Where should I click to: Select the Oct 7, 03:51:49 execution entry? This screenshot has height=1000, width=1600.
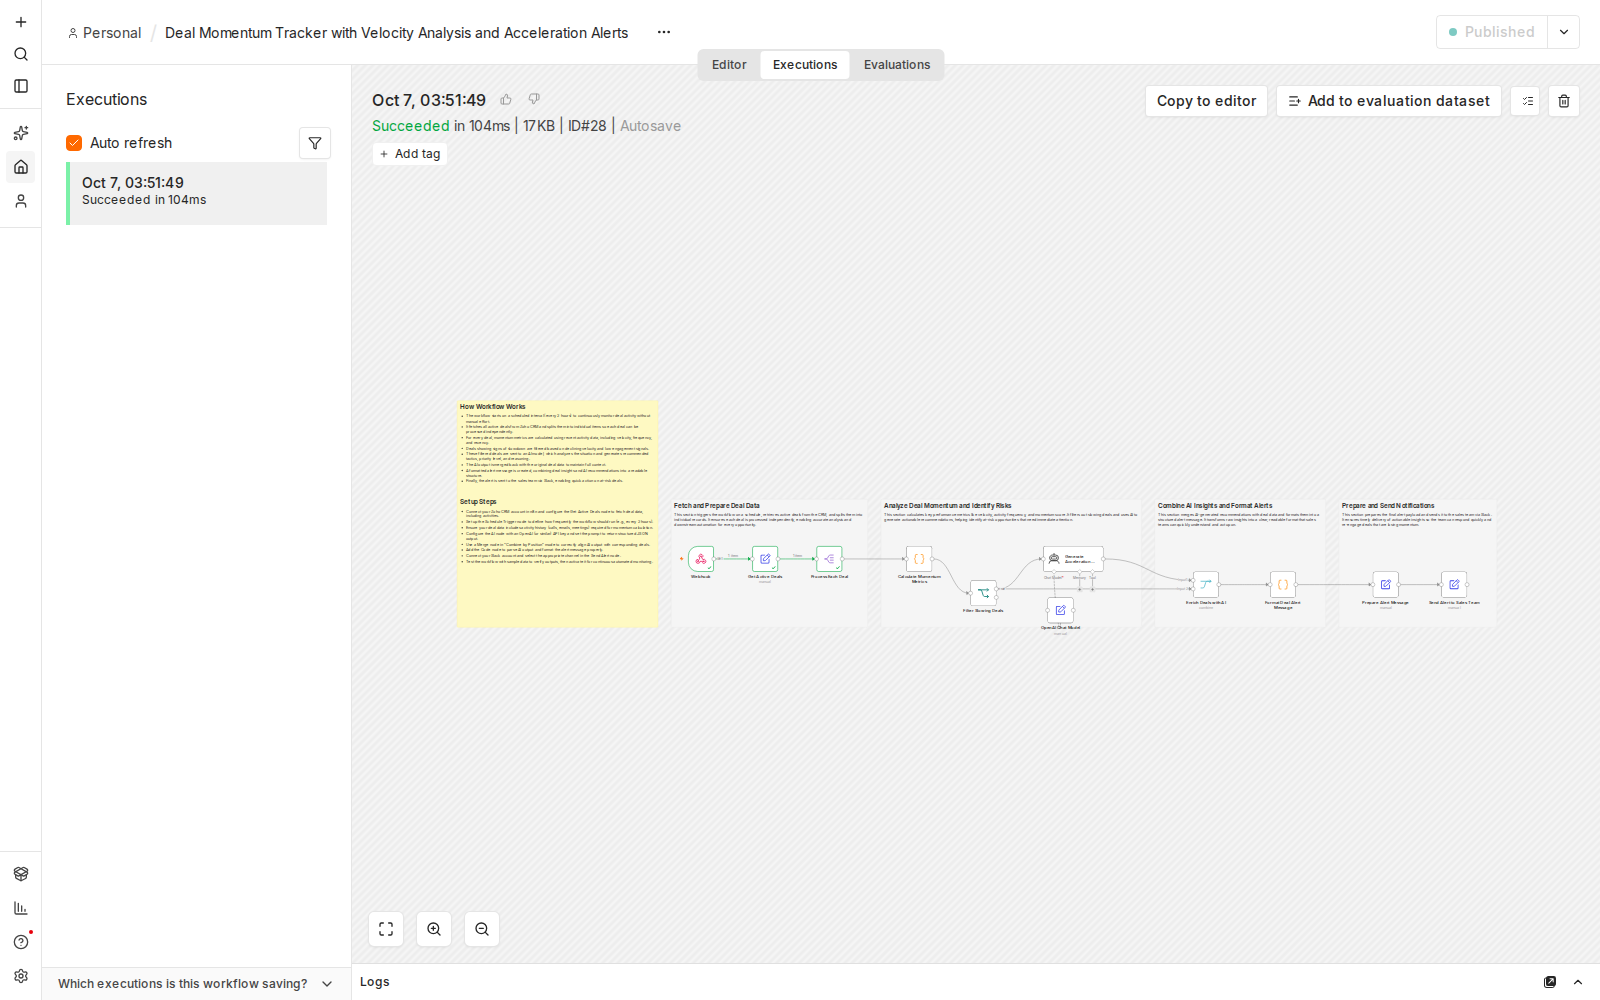[197, 193]
